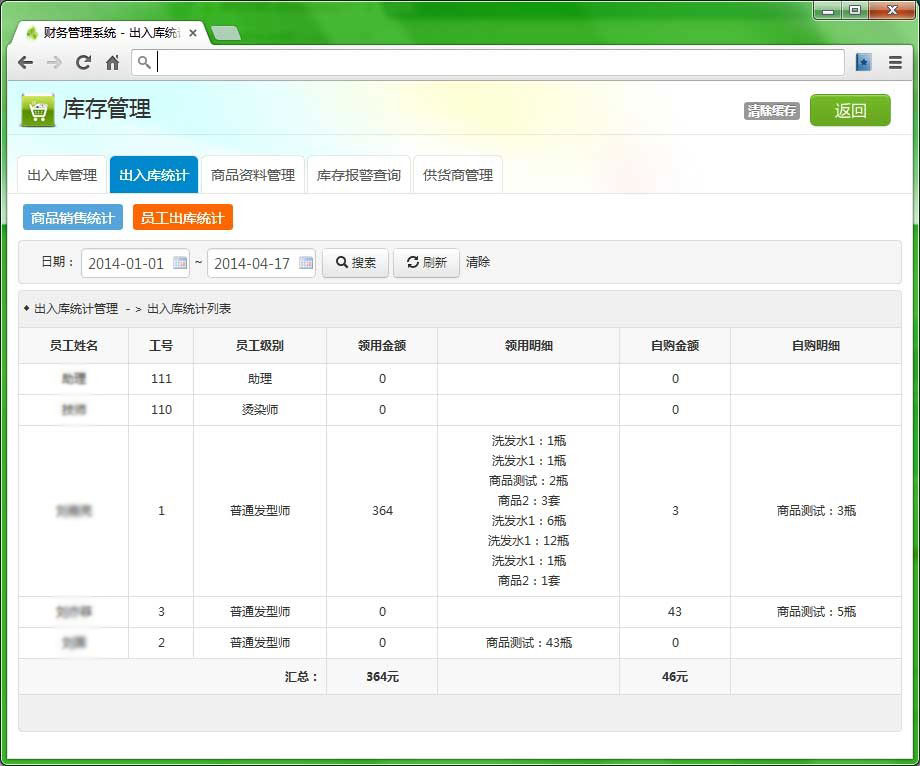Select the 库存报警查询 tab

click(359, 175)
